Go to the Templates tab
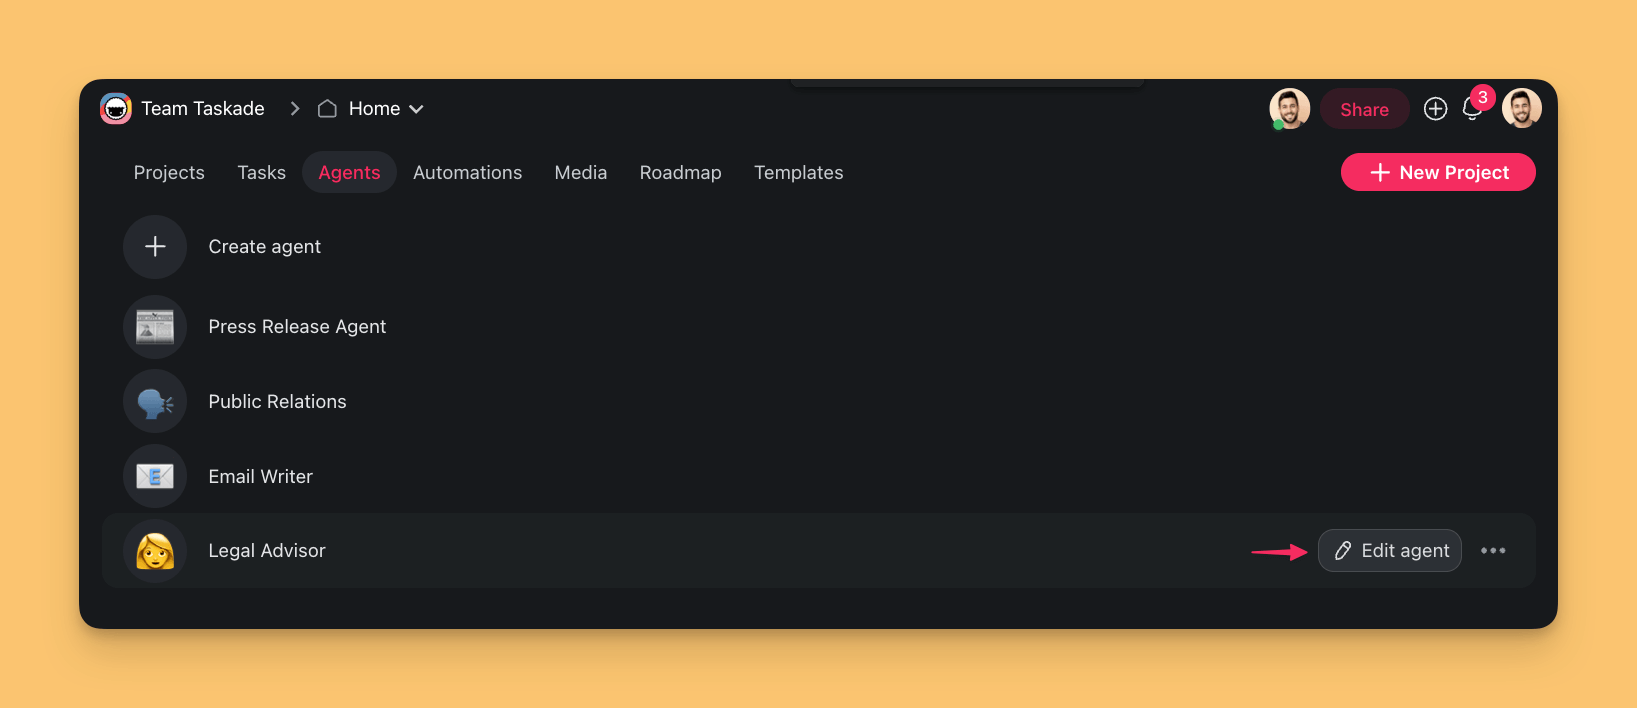Screen dimensions: 1637x708 [x=798, y=173]
